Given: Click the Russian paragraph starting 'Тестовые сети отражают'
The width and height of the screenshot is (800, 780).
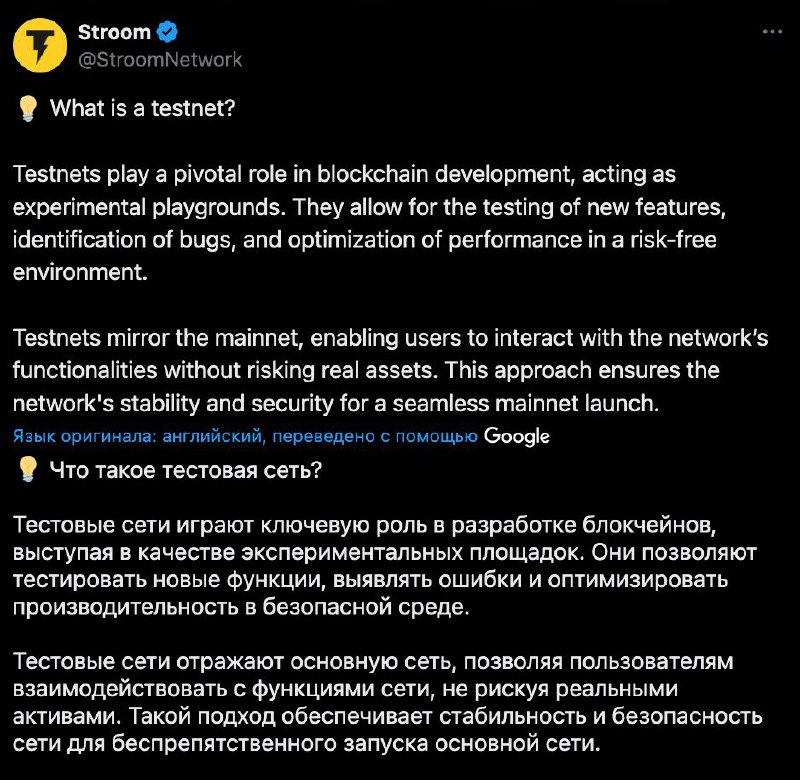Looking at the screenshot, I should coord(387,702).
